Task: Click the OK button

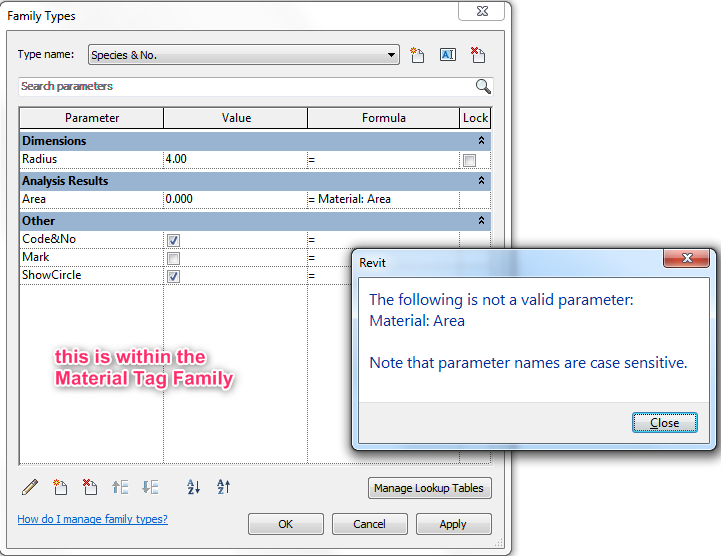Action: coord(286,524)
